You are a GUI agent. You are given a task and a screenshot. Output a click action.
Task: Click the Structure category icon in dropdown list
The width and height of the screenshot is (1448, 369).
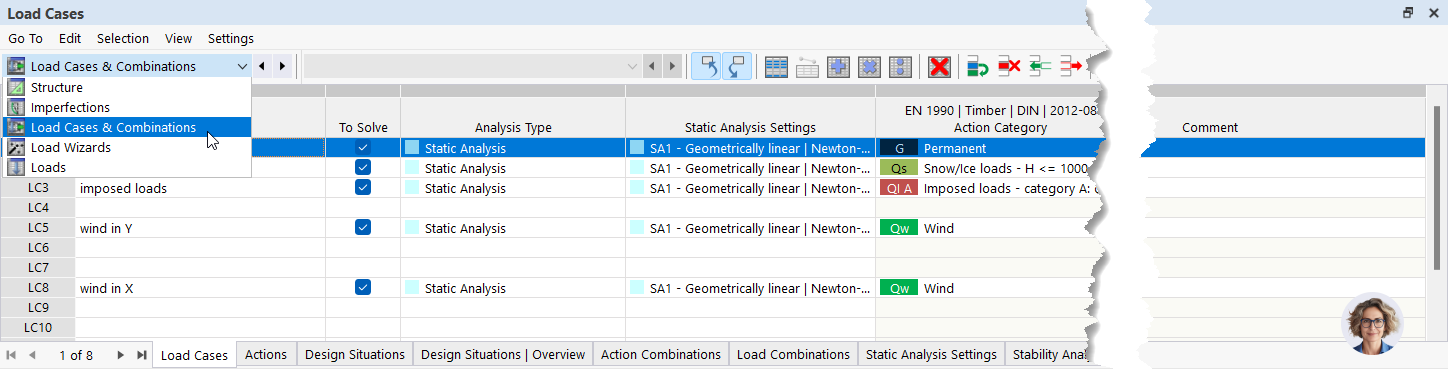click(16, 88)
